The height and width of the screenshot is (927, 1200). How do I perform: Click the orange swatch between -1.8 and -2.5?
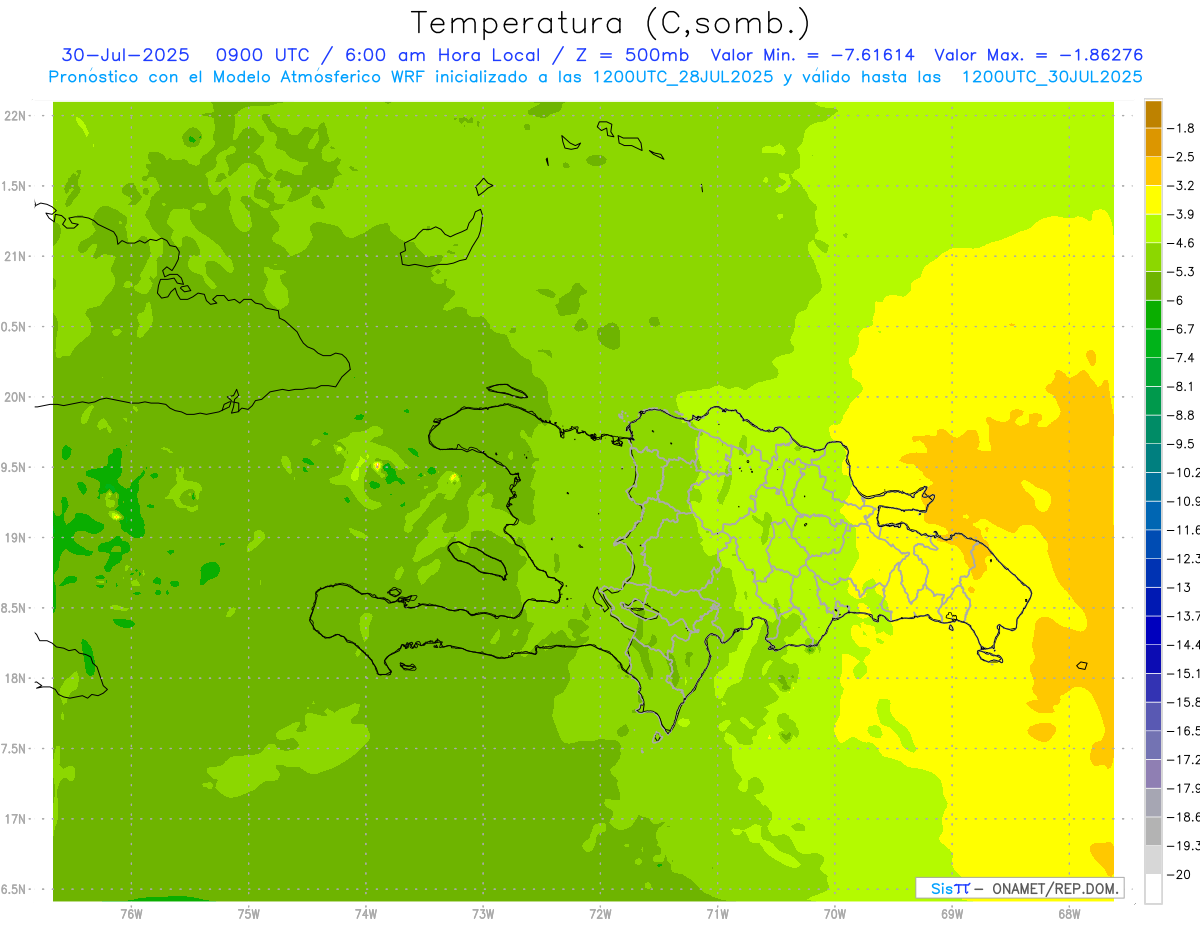tap(1153, 142)
